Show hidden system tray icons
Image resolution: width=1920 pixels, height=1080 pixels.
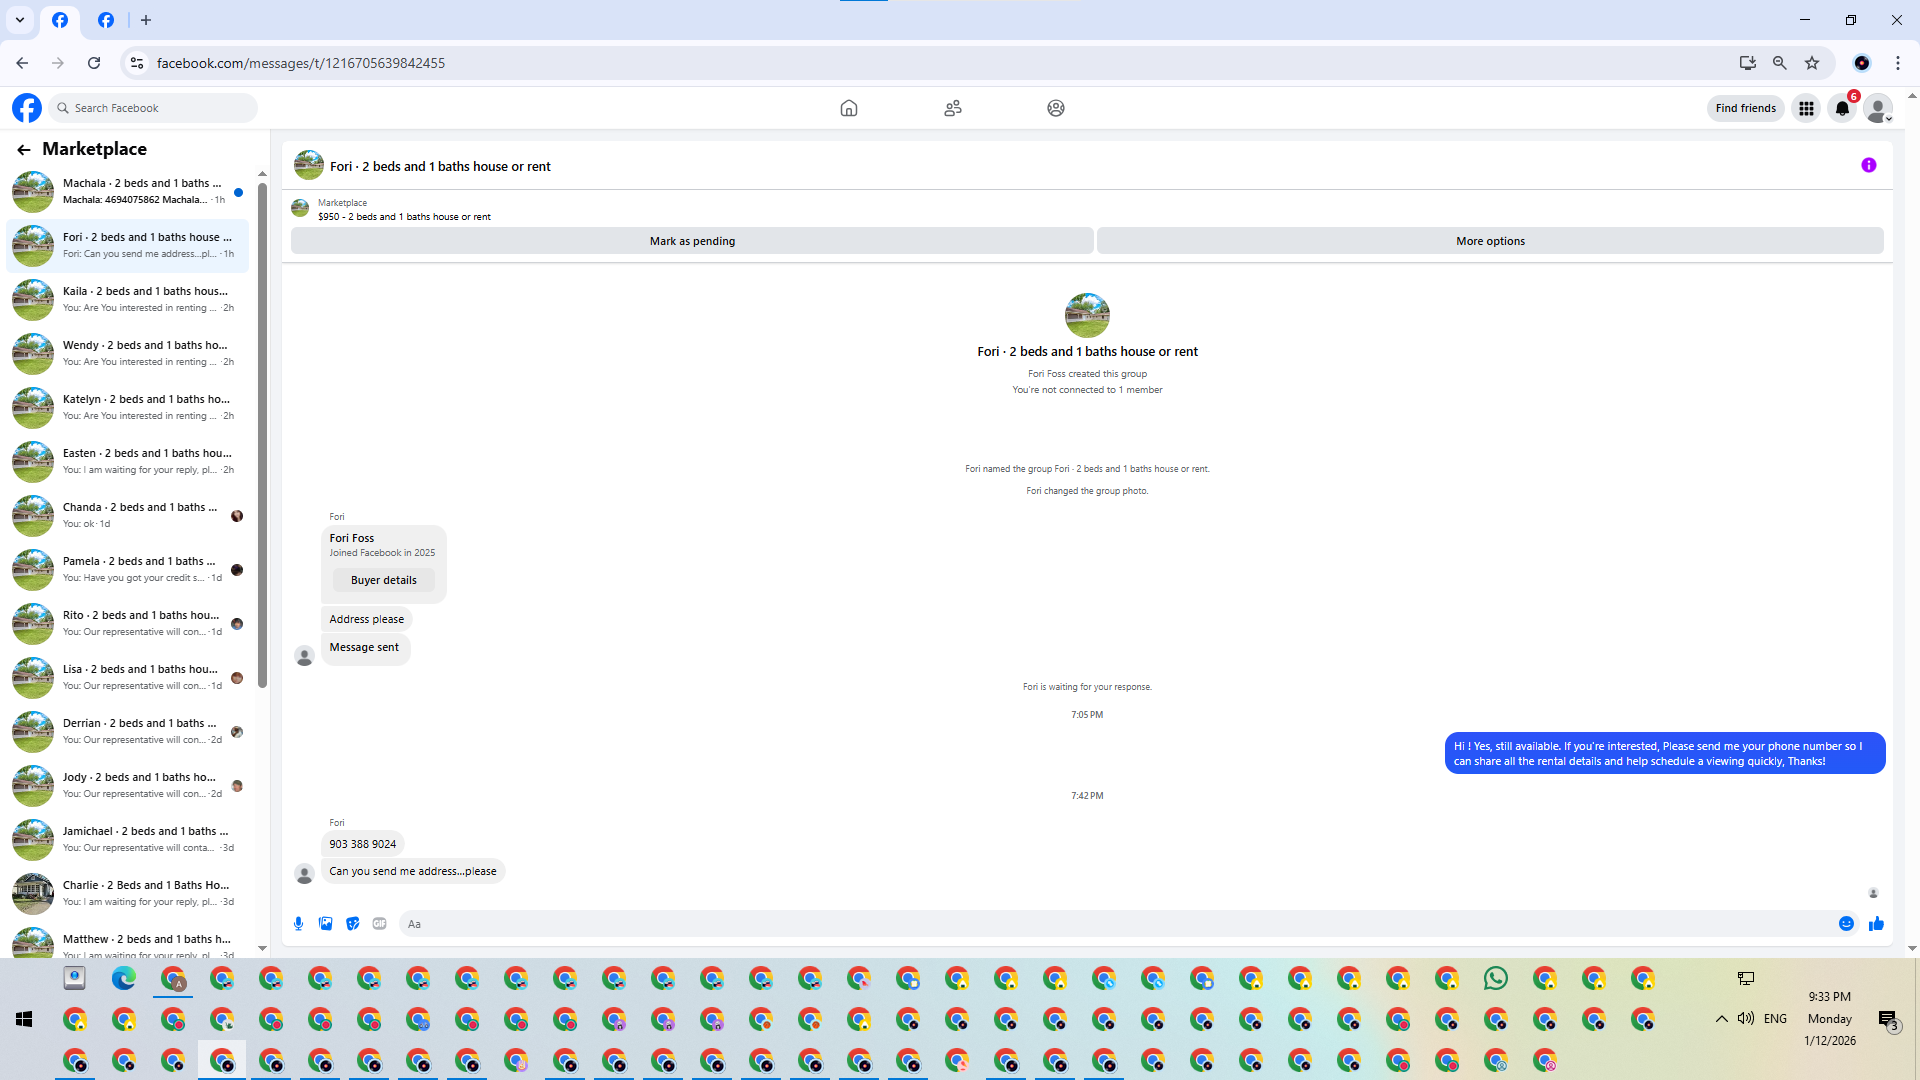[1721, 1019]
